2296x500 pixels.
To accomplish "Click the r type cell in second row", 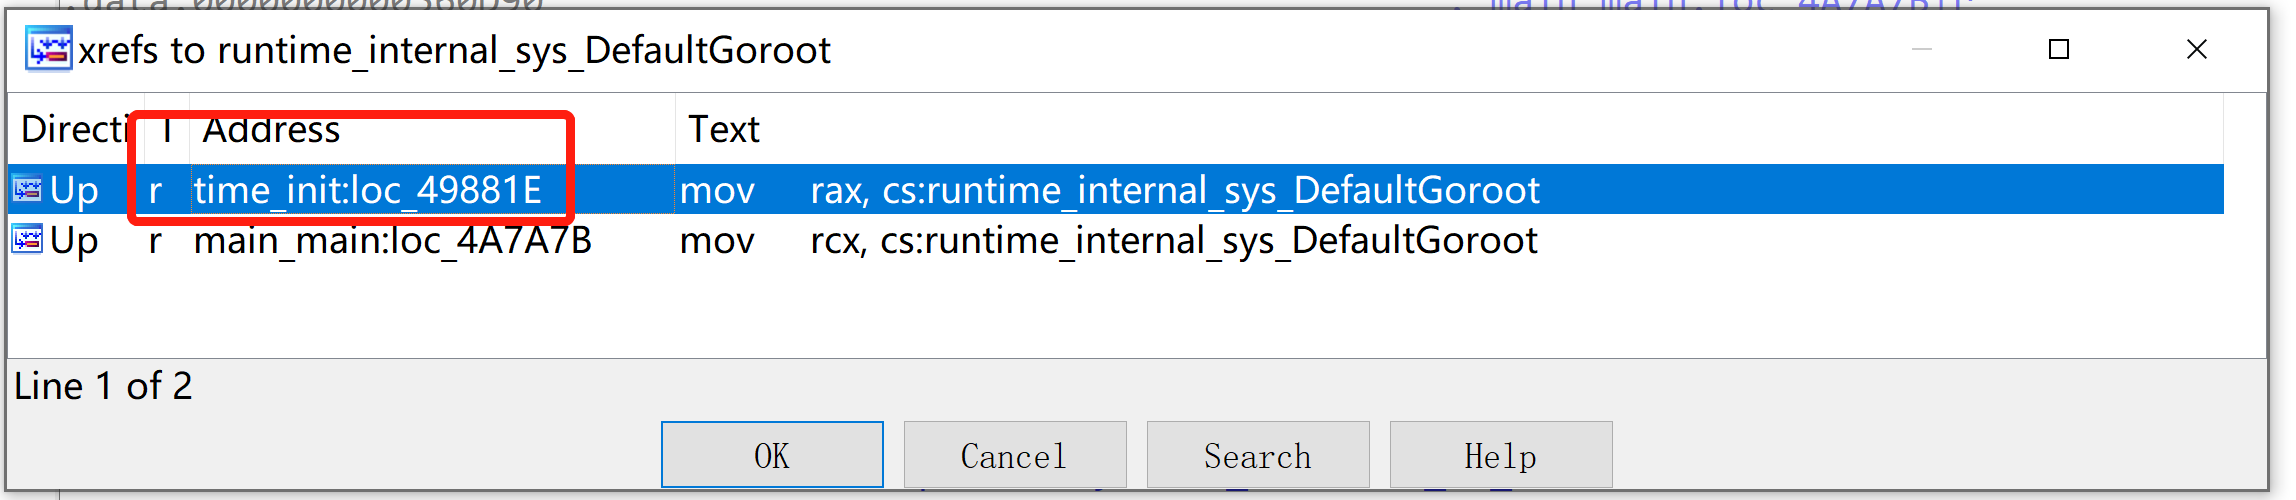I will click(155, 240).
